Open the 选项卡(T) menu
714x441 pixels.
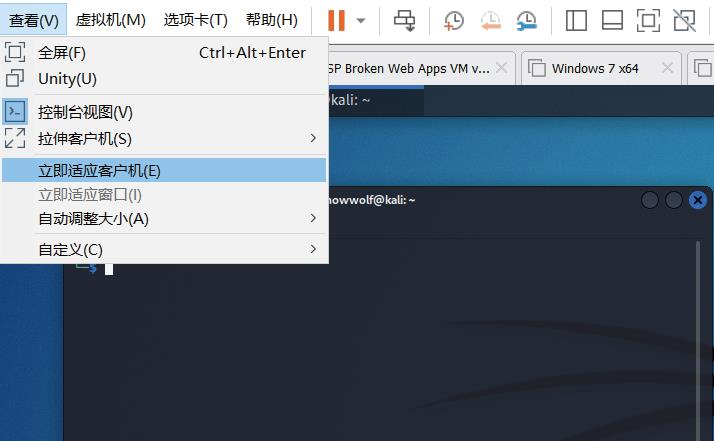(x=195, y=20)
